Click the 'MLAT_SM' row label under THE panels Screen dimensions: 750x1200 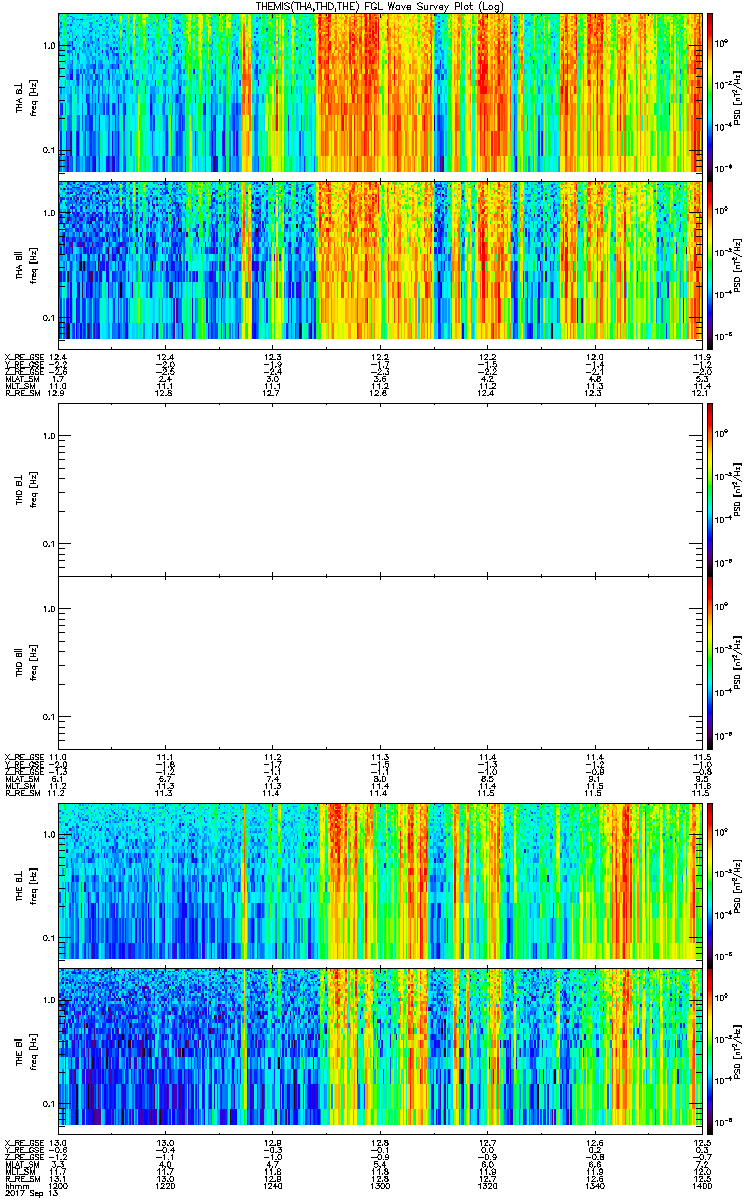click(21, 1165)
